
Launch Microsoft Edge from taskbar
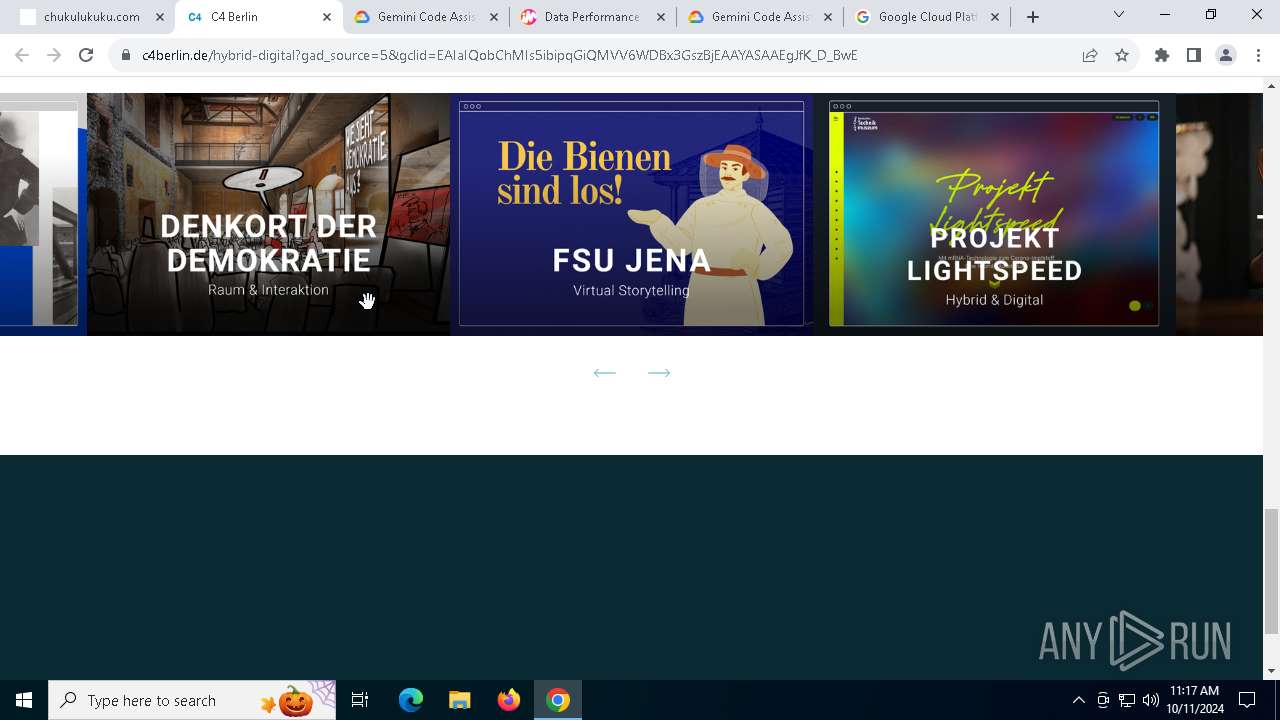tap(411, 700)
